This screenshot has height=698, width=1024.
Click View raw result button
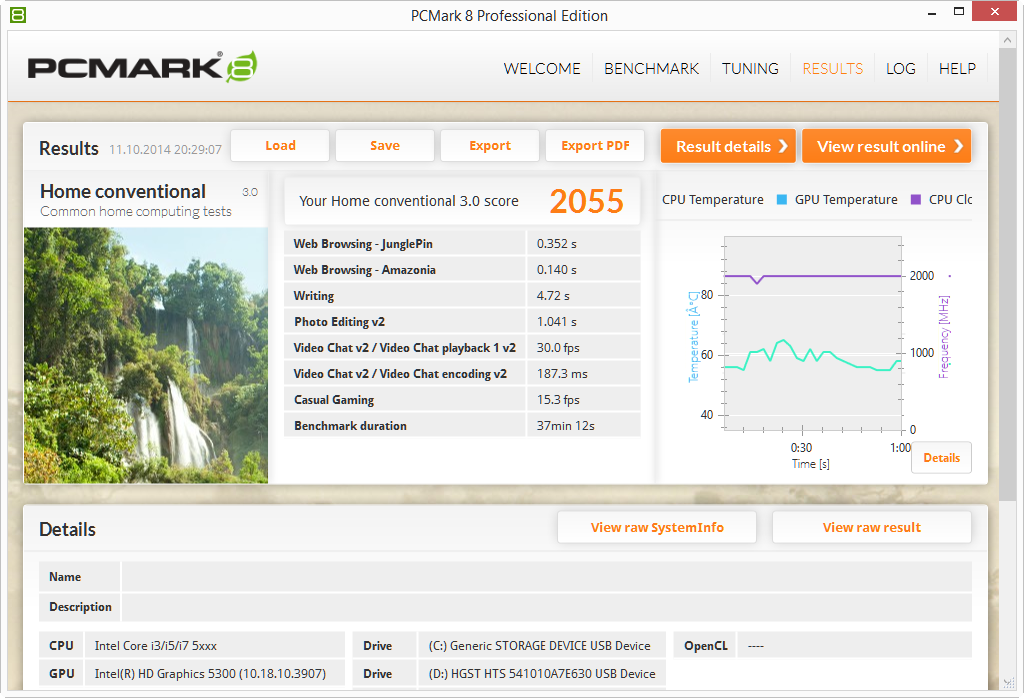[x=872, y=528]
